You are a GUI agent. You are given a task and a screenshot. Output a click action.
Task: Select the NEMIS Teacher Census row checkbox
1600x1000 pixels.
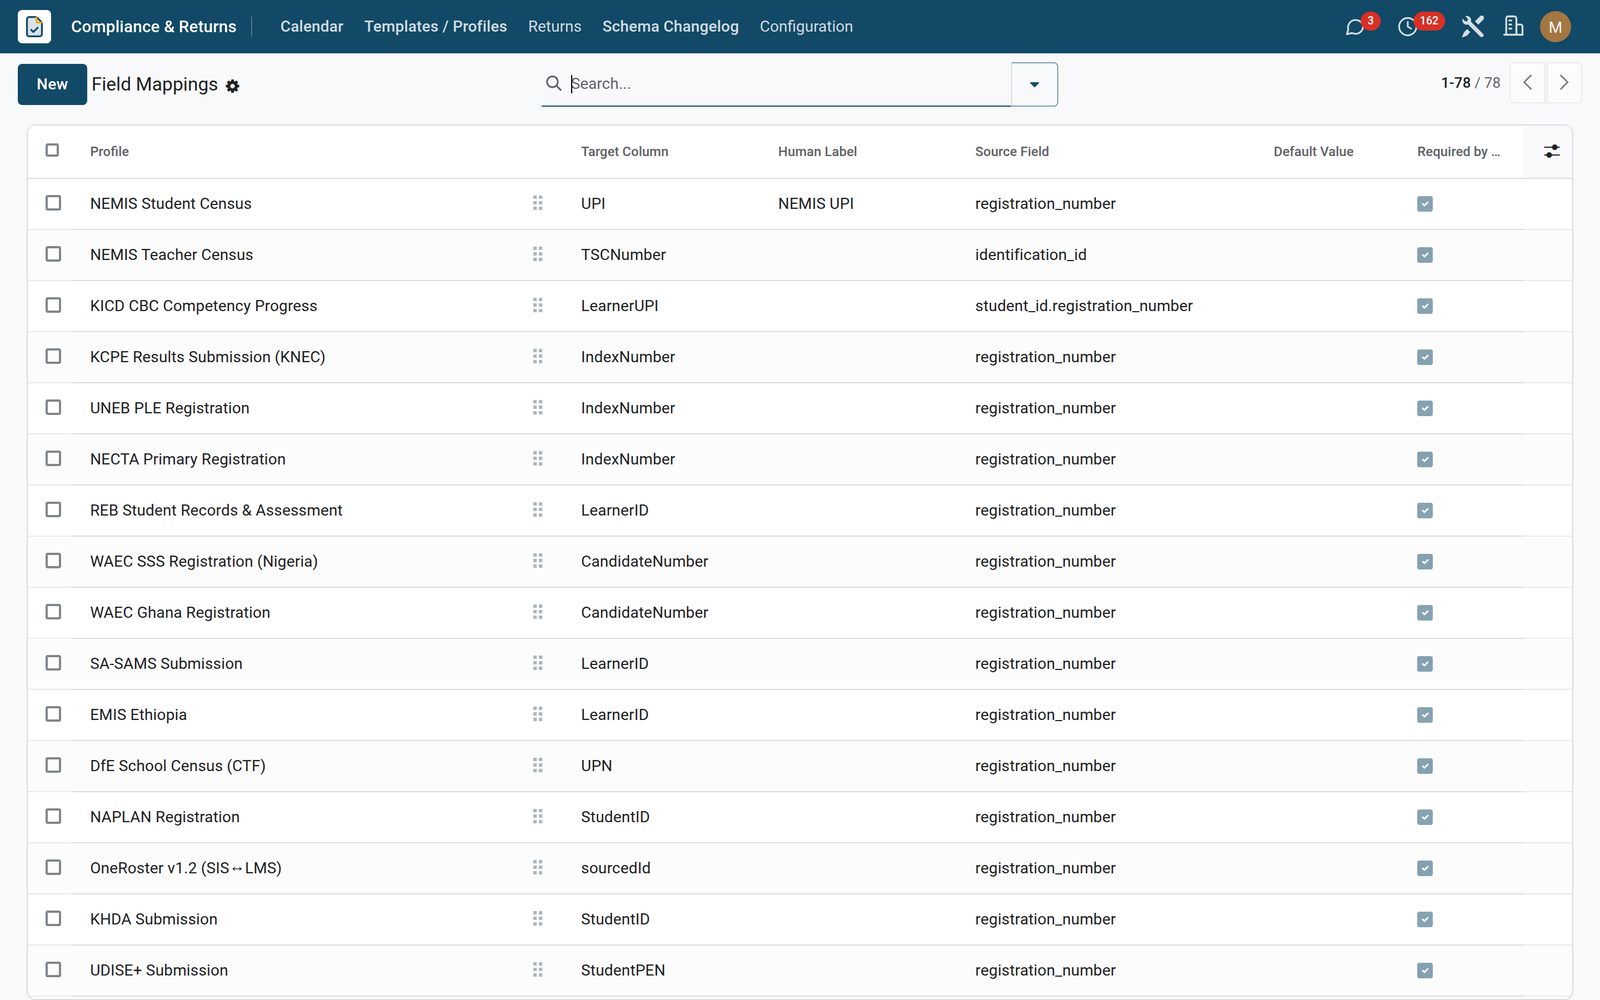coord(53,254)
